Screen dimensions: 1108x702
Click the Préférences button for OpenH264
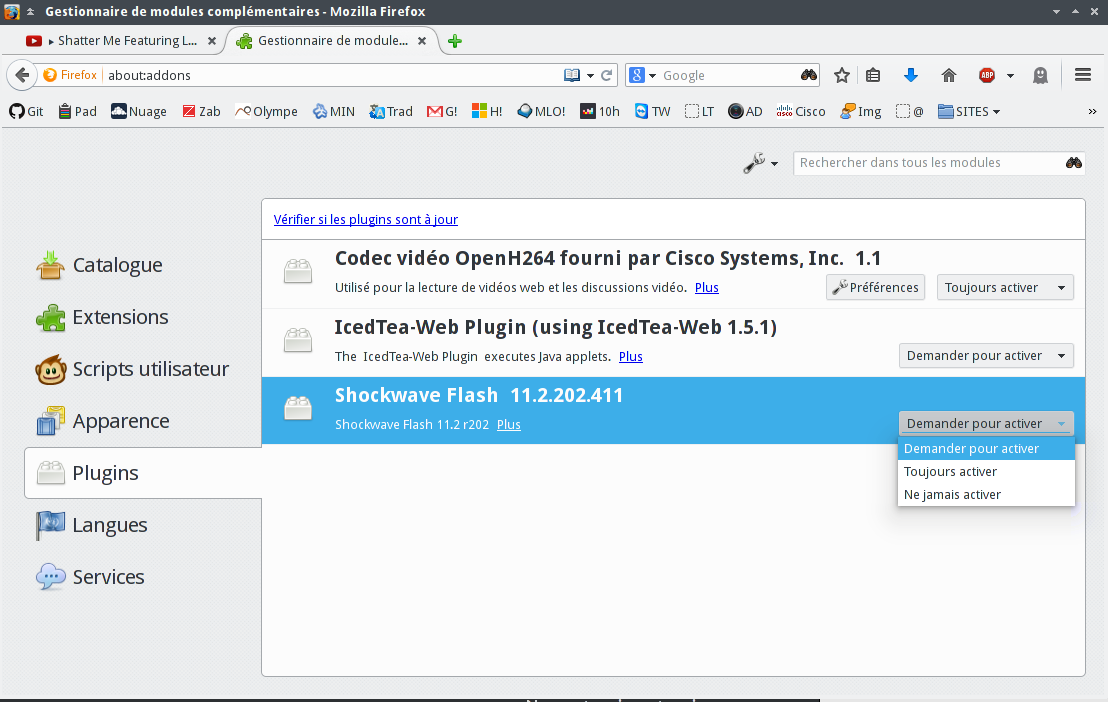(876, 287)
